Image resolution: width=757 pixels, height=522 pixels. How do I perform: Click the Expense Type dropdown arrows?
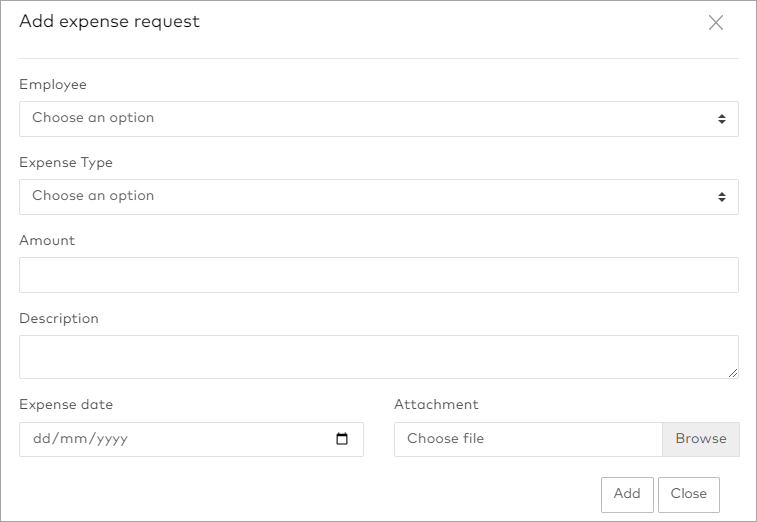[721, 197]
